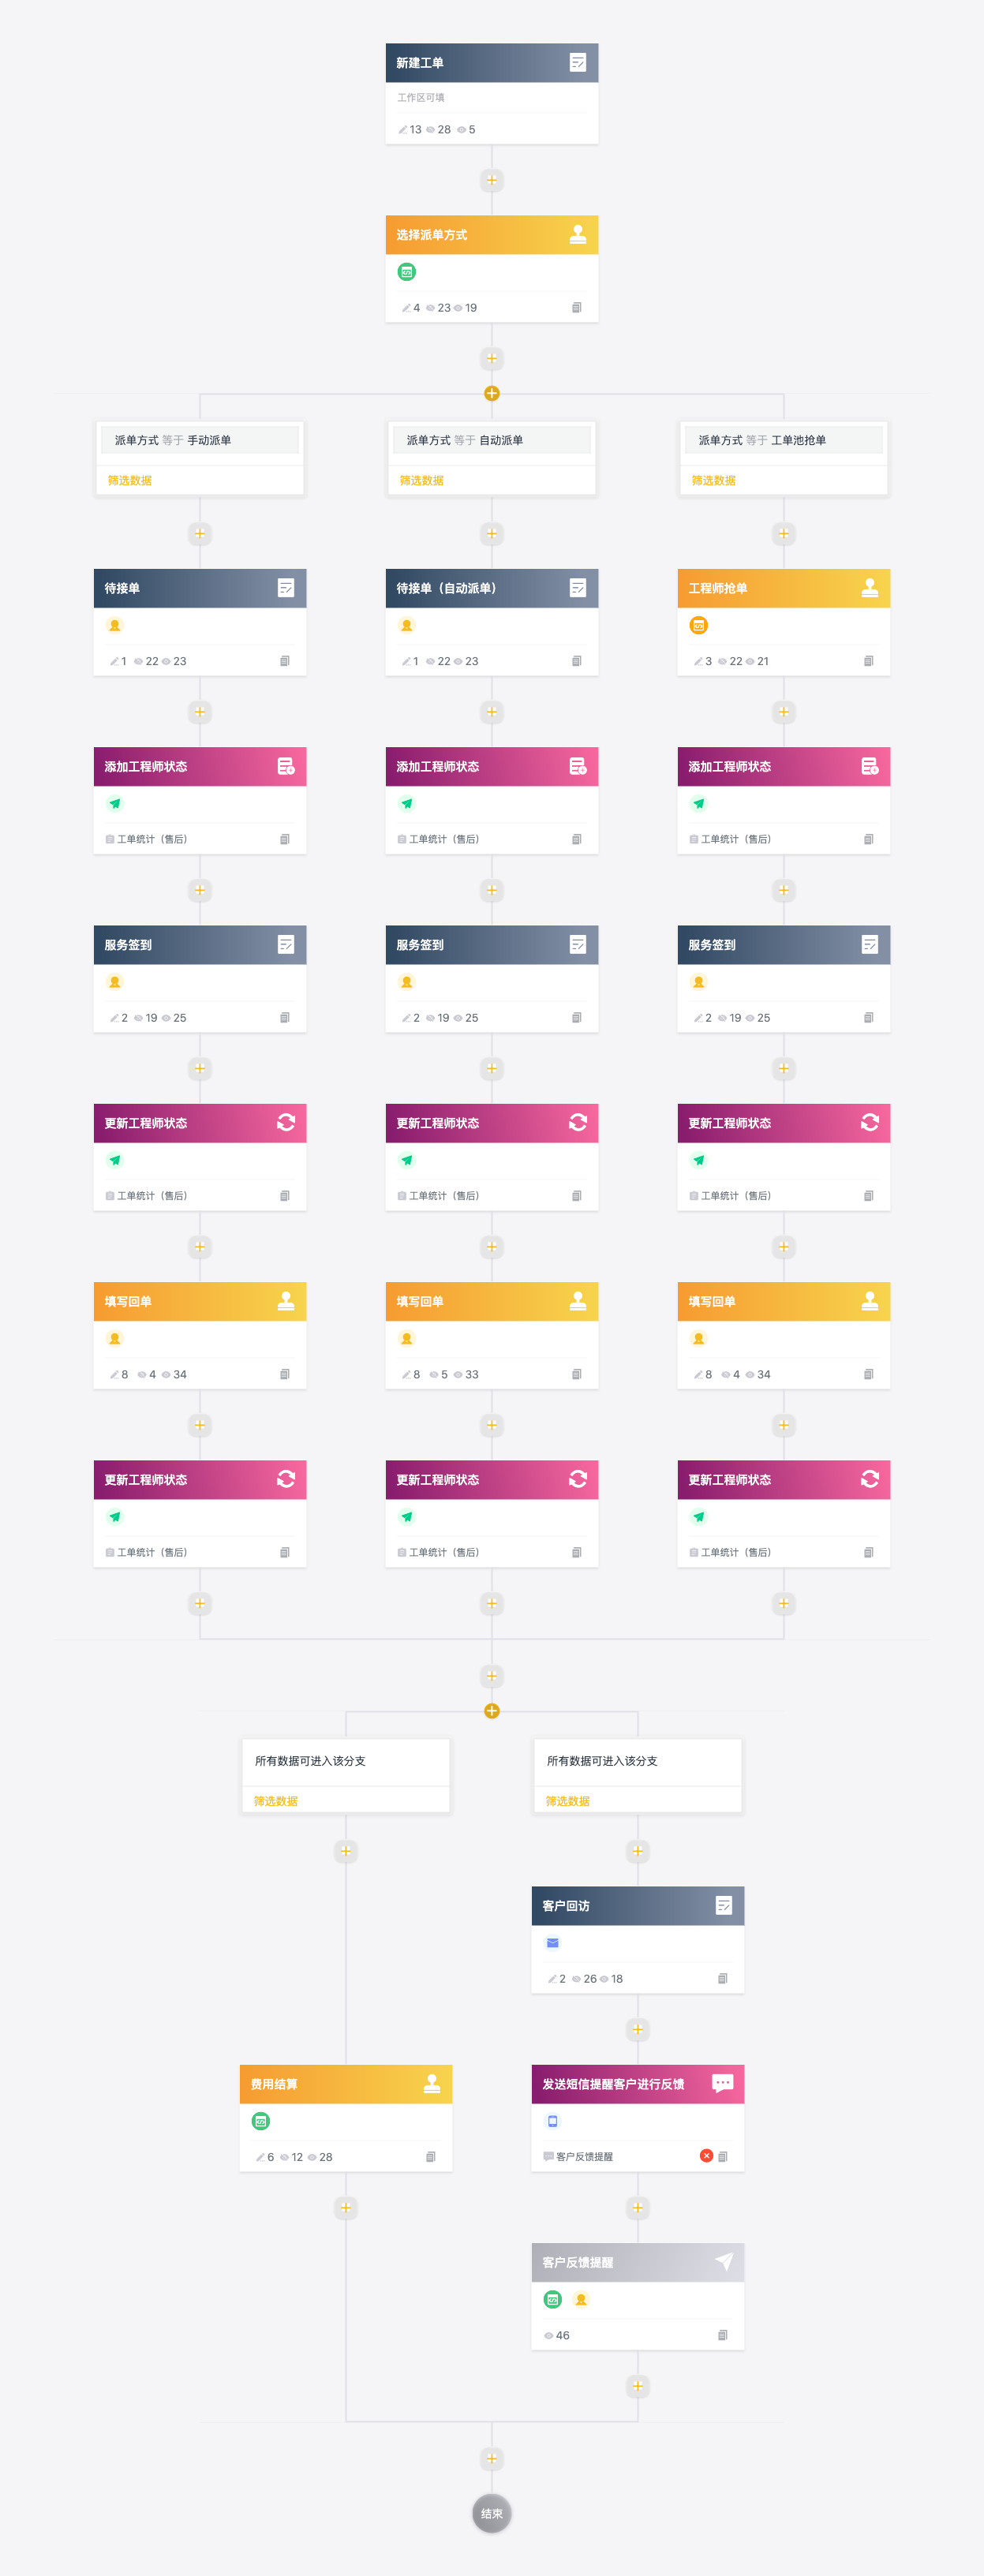Click the form icon on 新建工单 node
The image size is (984, 2576).
coord(577,62)
